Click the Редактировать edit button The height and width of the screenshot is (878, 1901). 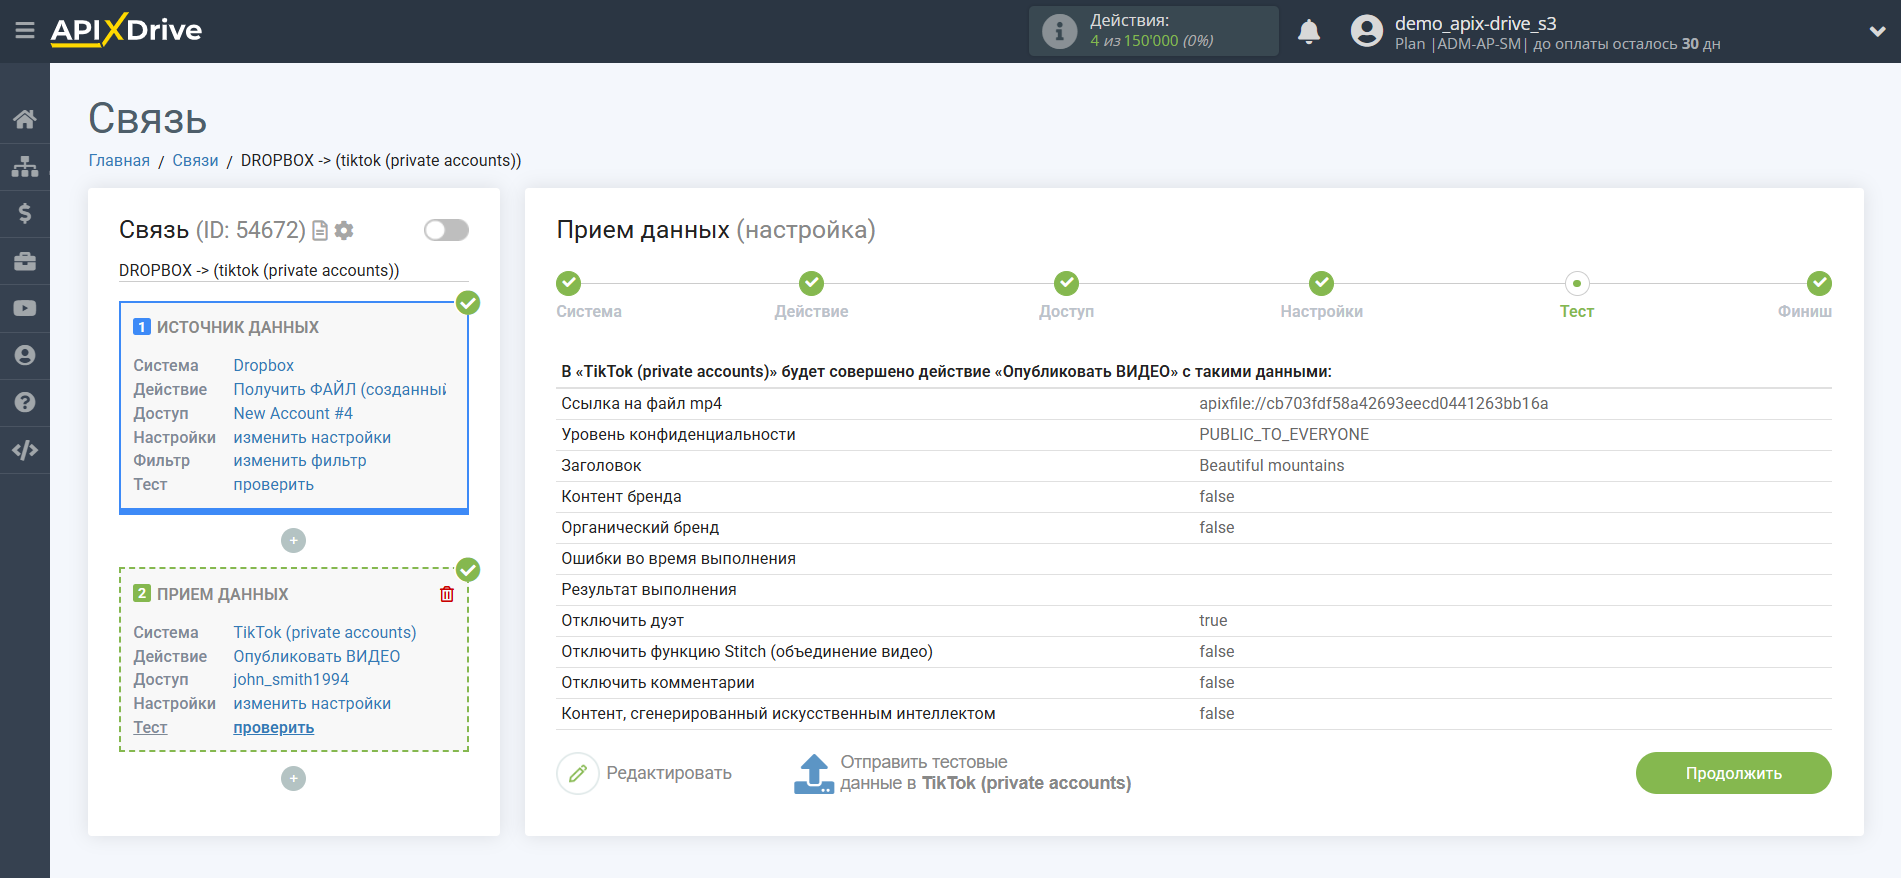[645, 773]
